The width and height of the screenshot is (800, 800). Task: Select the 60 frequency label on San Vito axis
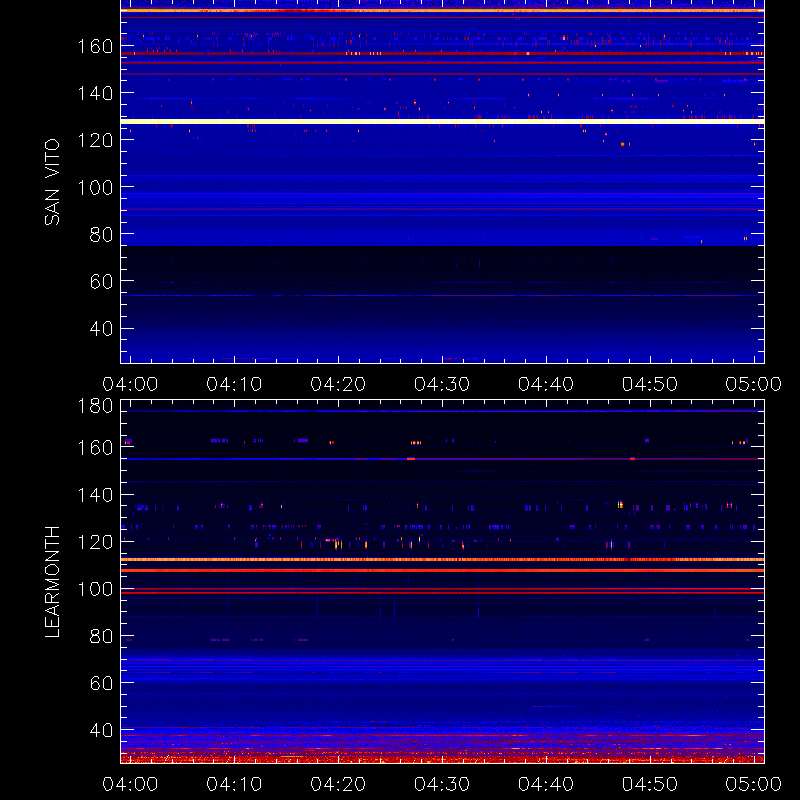[101, 281]
